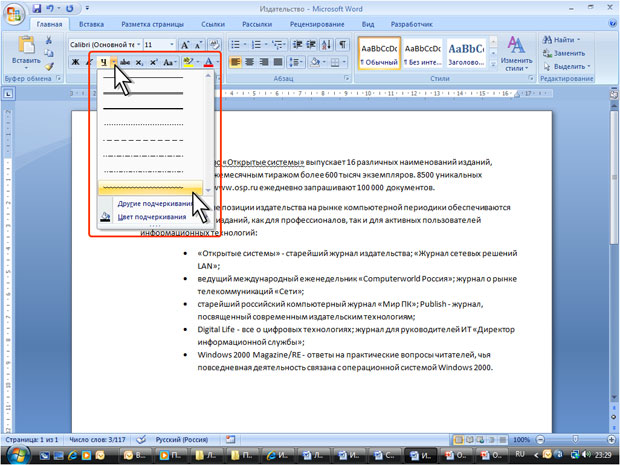Image resolution: width=620 pixels, height=465 pixels.
Task: Open the Вставка ribbon tab
Action: point(91,24)
